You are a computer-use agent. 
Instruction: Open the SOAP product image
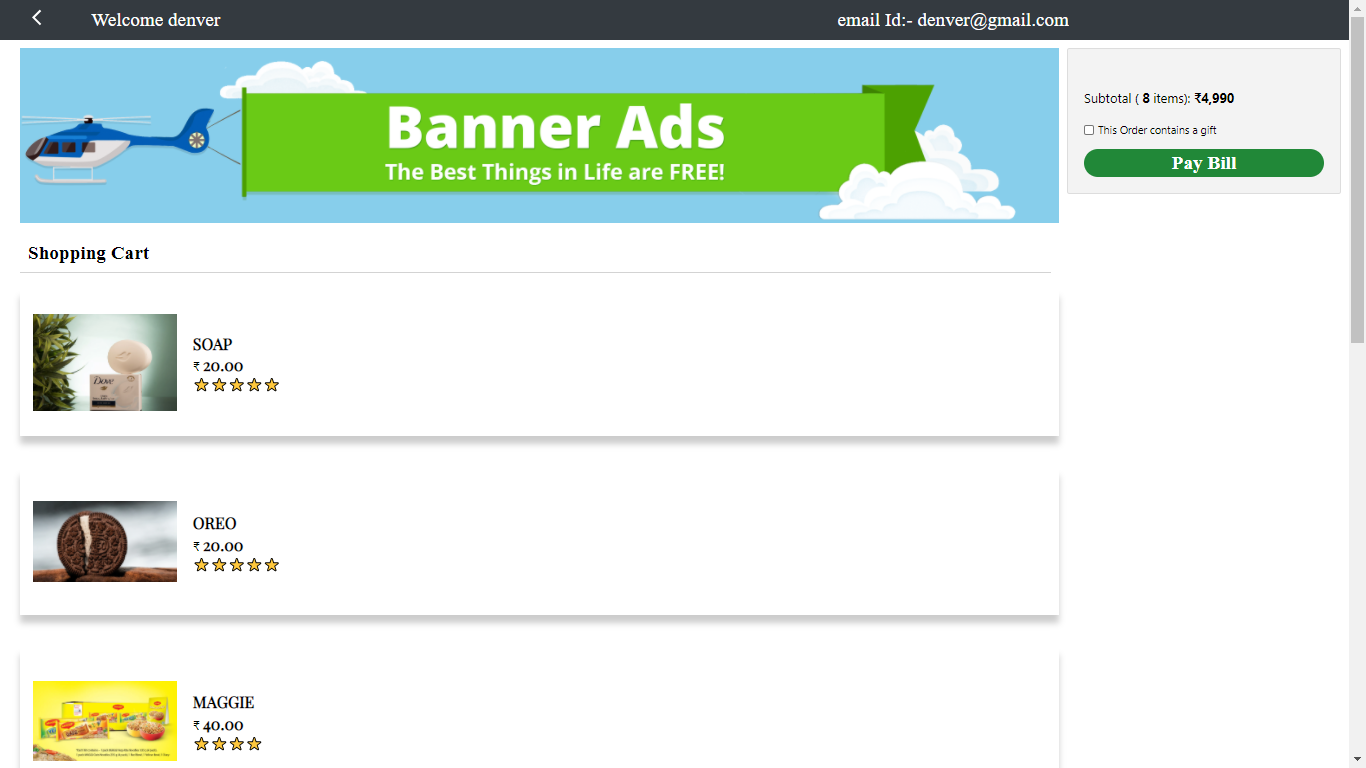click(x=105, y=362)
